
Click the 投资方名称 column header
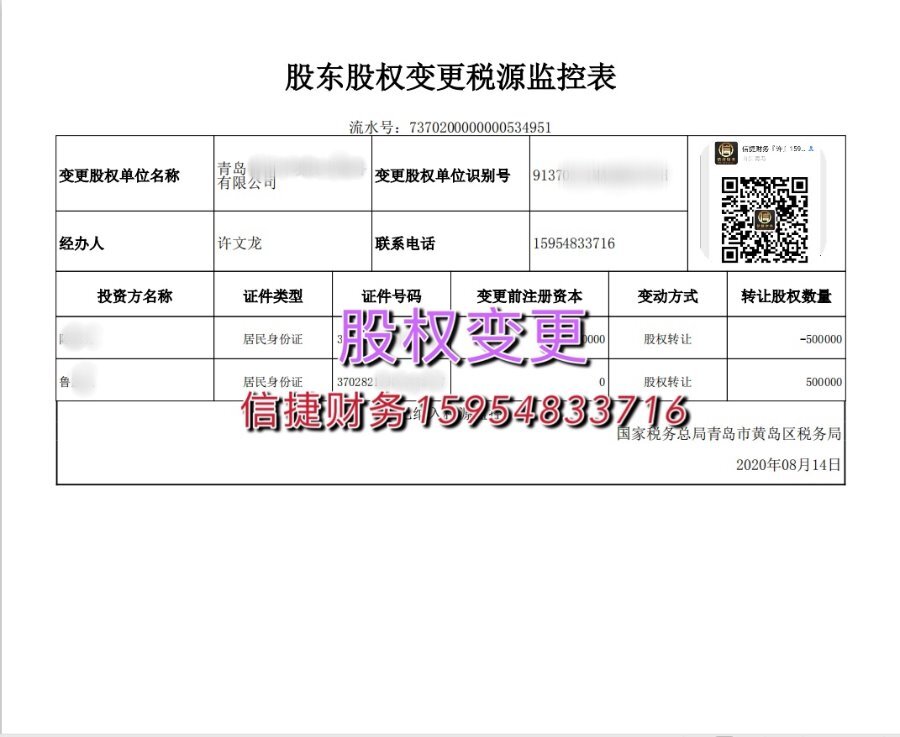(135, 296)
